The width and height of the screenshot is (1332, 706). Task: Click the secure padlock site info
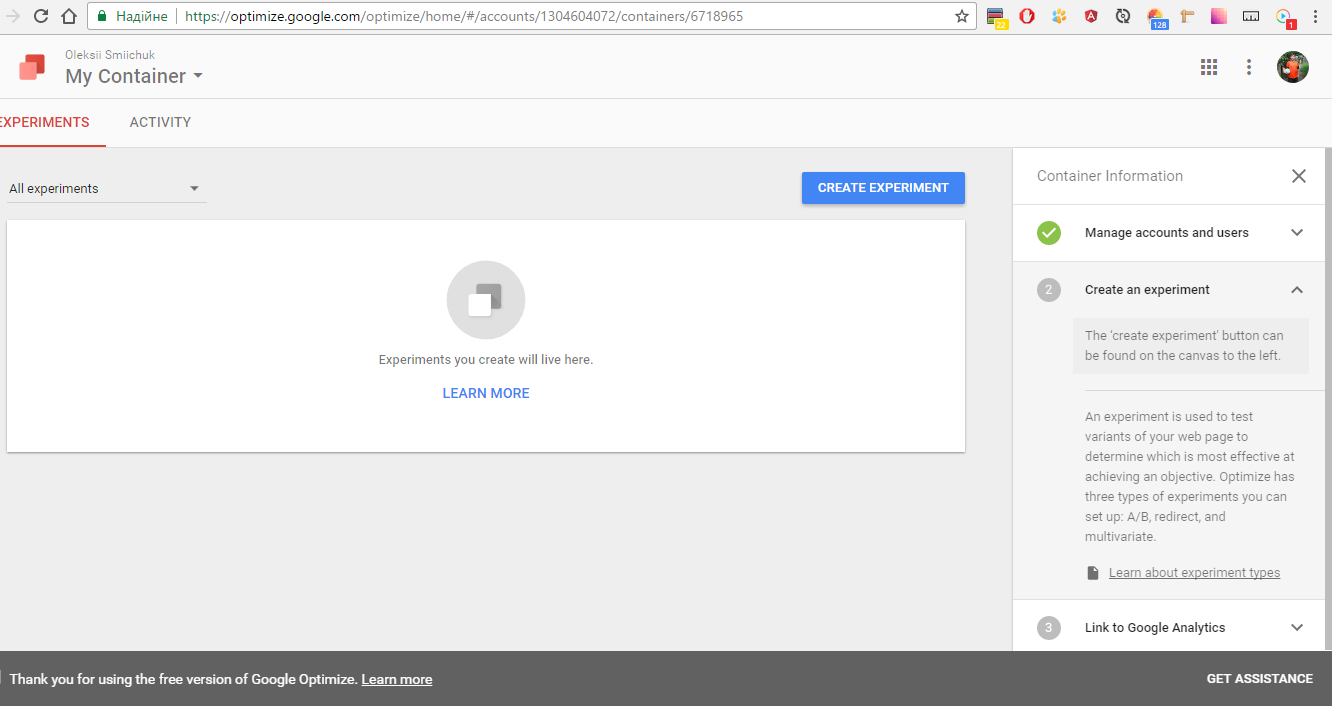point(102,16)
